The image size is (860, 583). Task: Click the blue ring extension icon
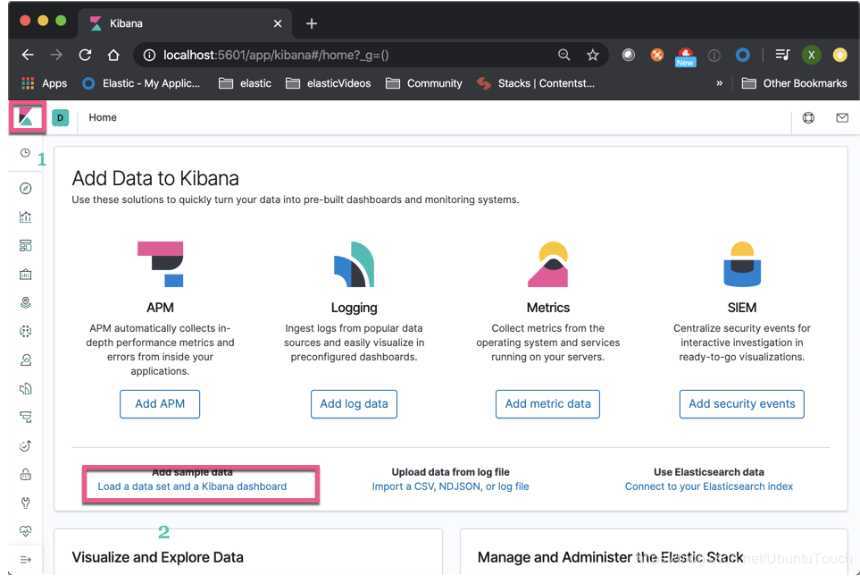click(x=743, y=55)
